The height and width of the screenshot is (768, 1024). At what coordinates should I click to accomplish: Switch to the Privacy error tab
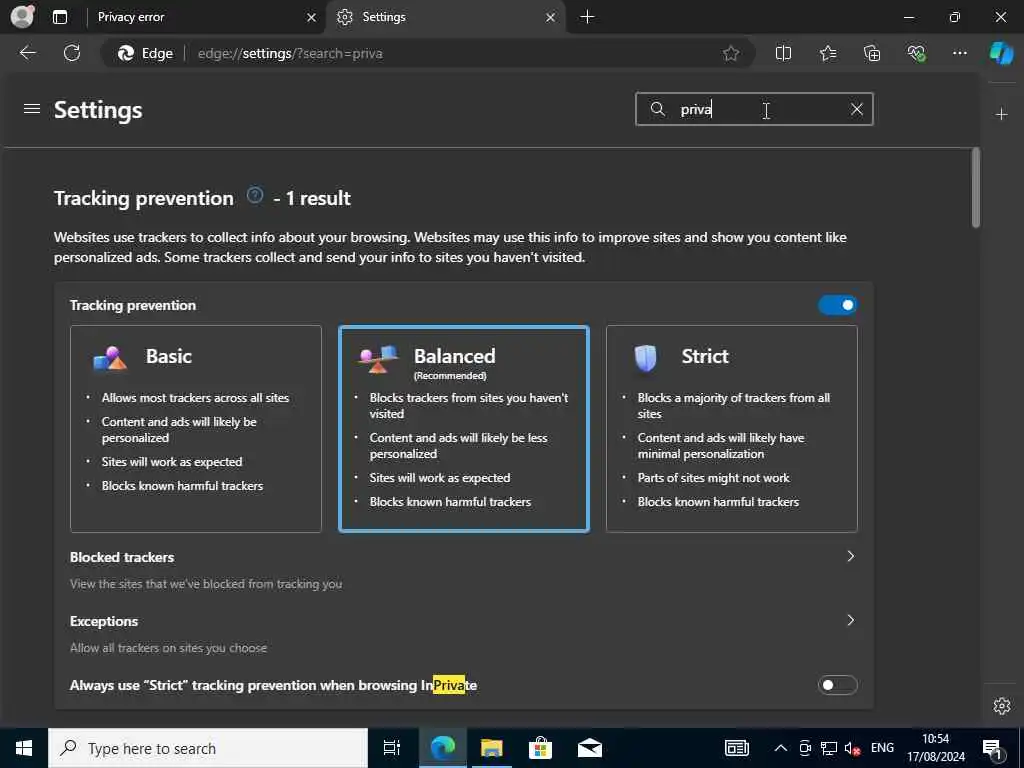click(204, 17)
